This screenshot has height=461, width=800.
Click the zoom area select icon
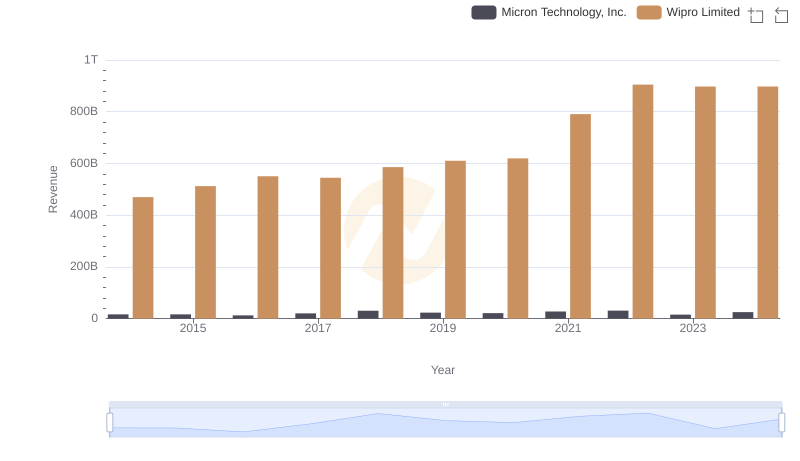pos(756,15)
